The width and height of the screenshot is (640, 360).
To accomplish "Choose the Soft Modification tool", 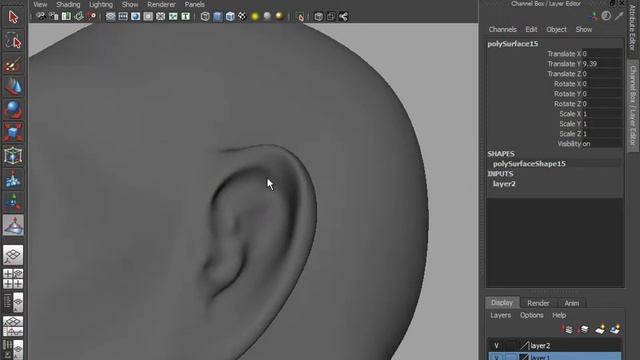I will click(13, 179).
